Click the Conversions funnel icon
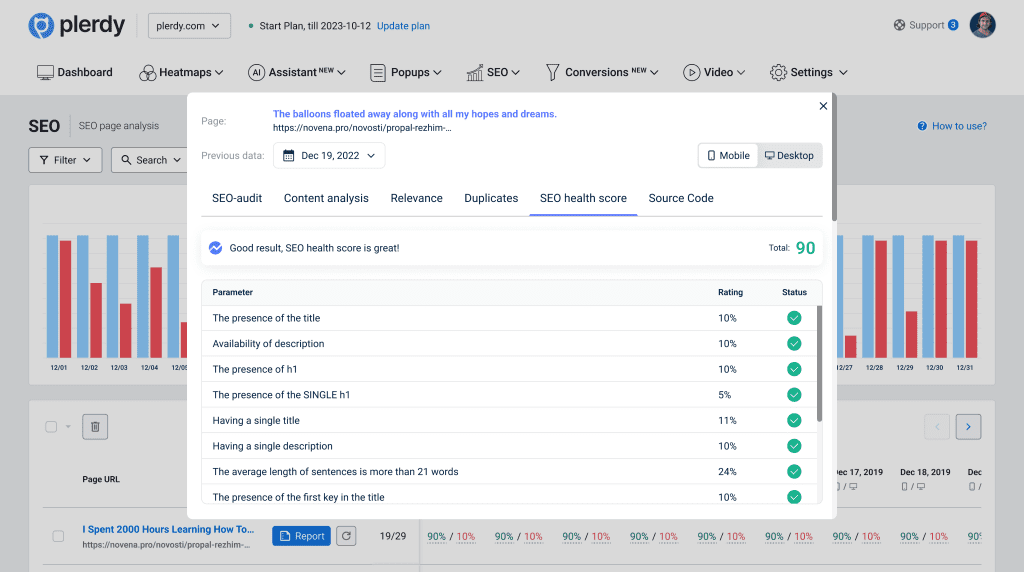The height and width of the screenshot is (572, 1024). coord(552,72)
